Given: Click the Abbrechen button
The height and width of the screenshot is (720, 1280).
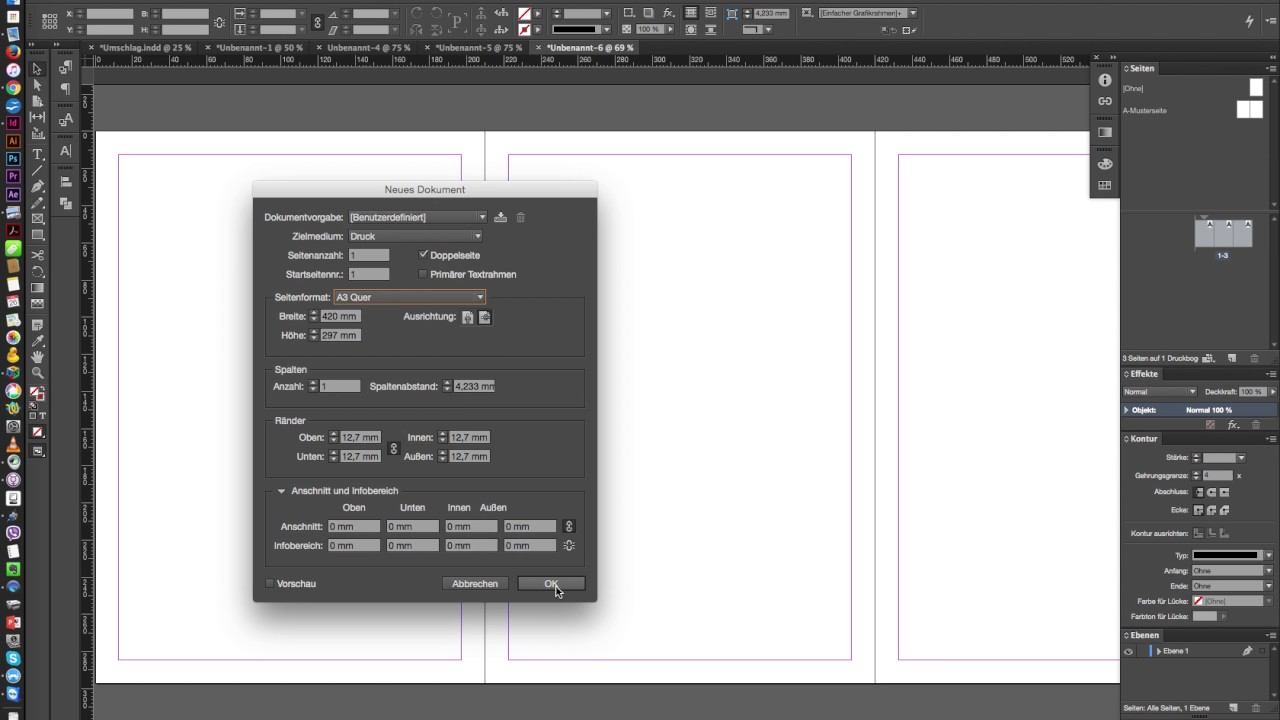Looking at the screenshot, I should click(475, 583).
